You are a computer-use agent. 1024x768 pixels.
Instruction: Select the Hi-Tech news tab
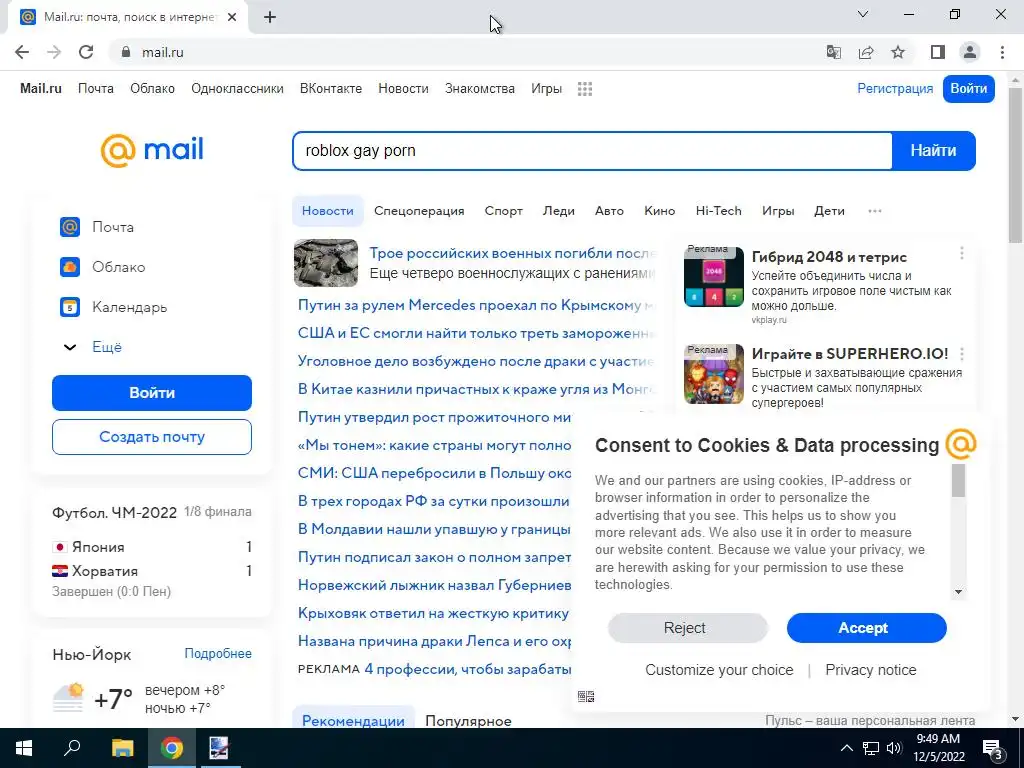tap(718, 211)
